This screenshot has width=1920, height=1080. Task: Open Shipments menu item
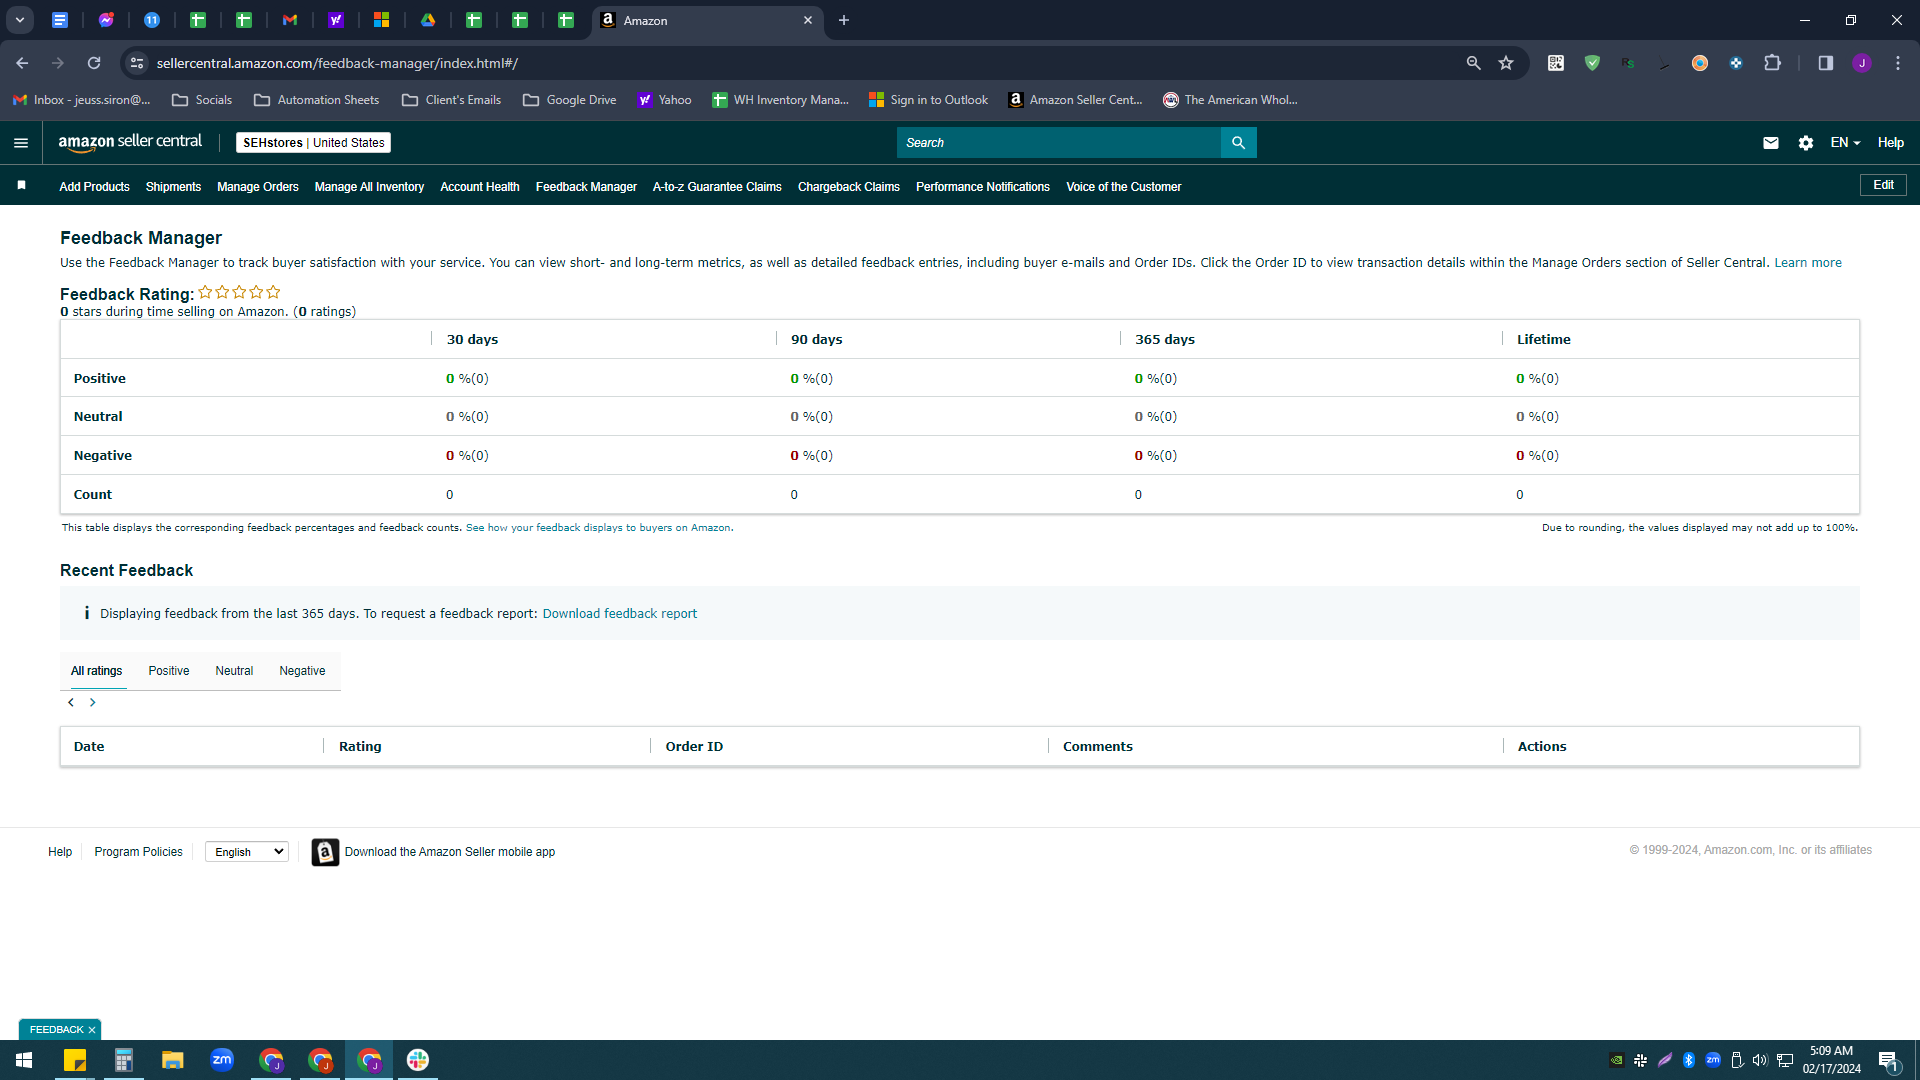[x=173, y=187]
